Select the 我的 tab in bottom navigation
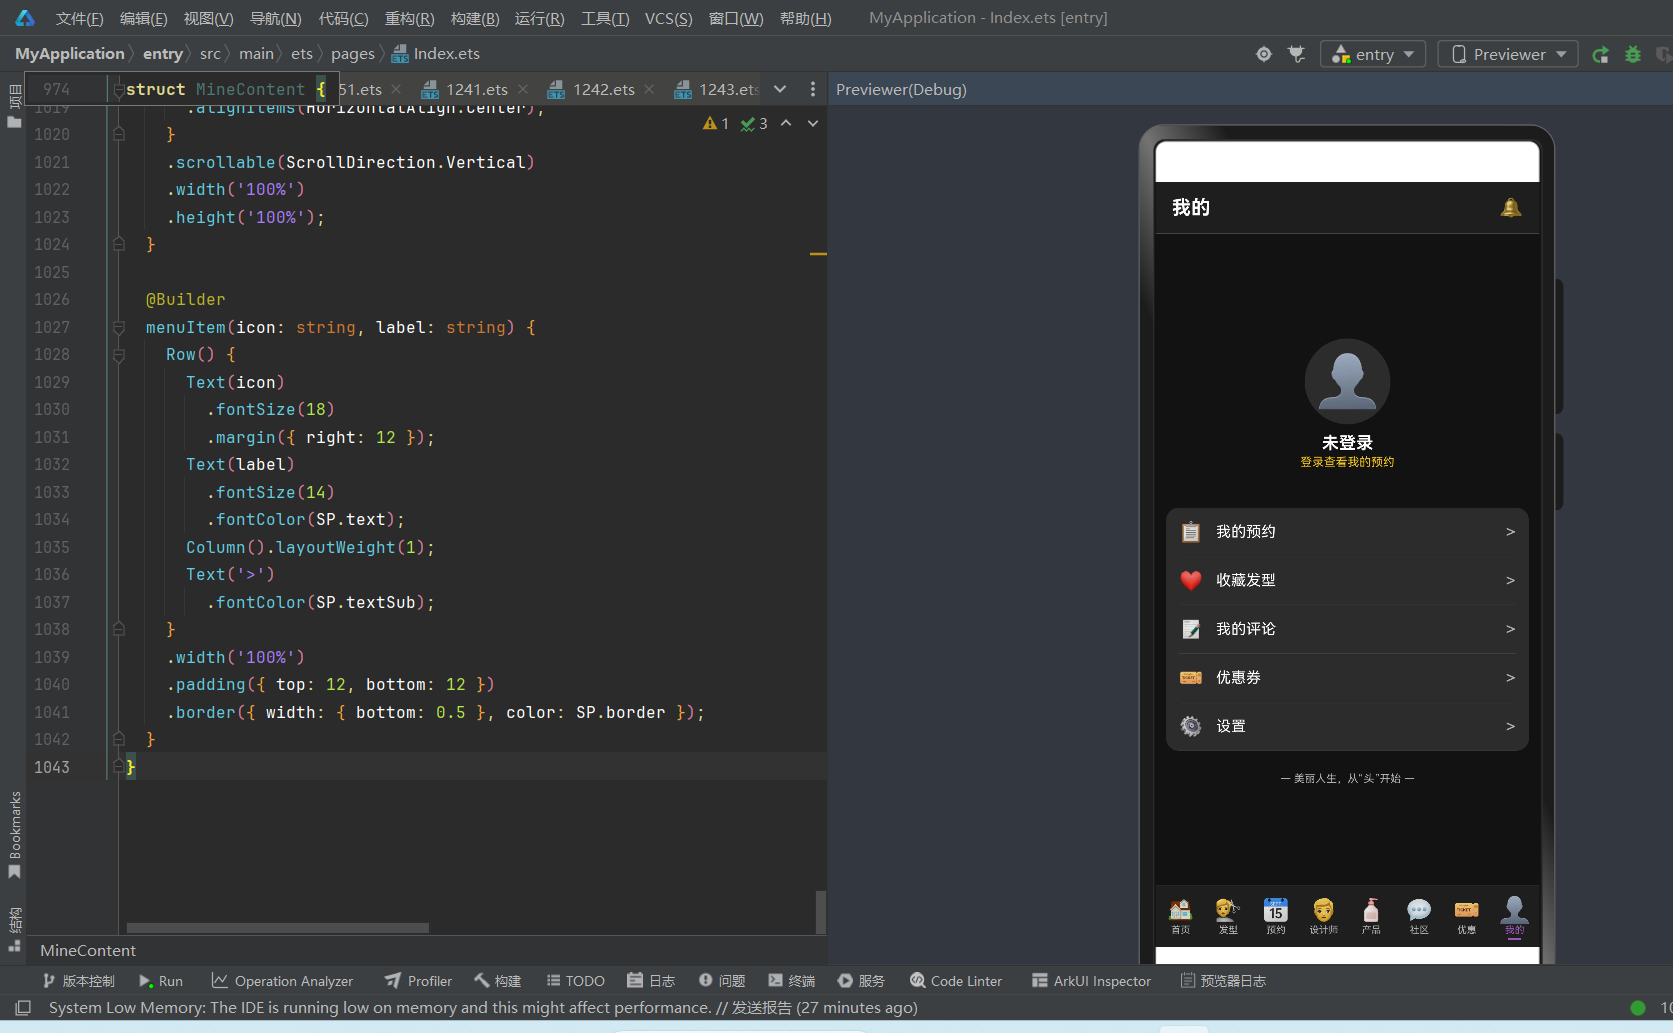 click(x=1514, y=916)
